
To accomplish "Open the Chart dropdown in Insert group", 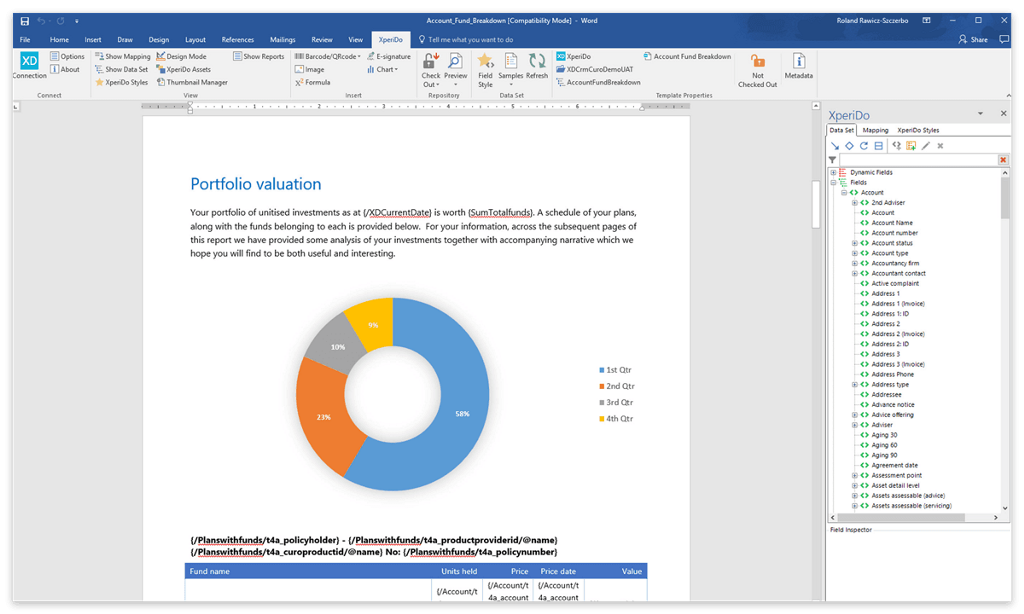I will point(382,69).
